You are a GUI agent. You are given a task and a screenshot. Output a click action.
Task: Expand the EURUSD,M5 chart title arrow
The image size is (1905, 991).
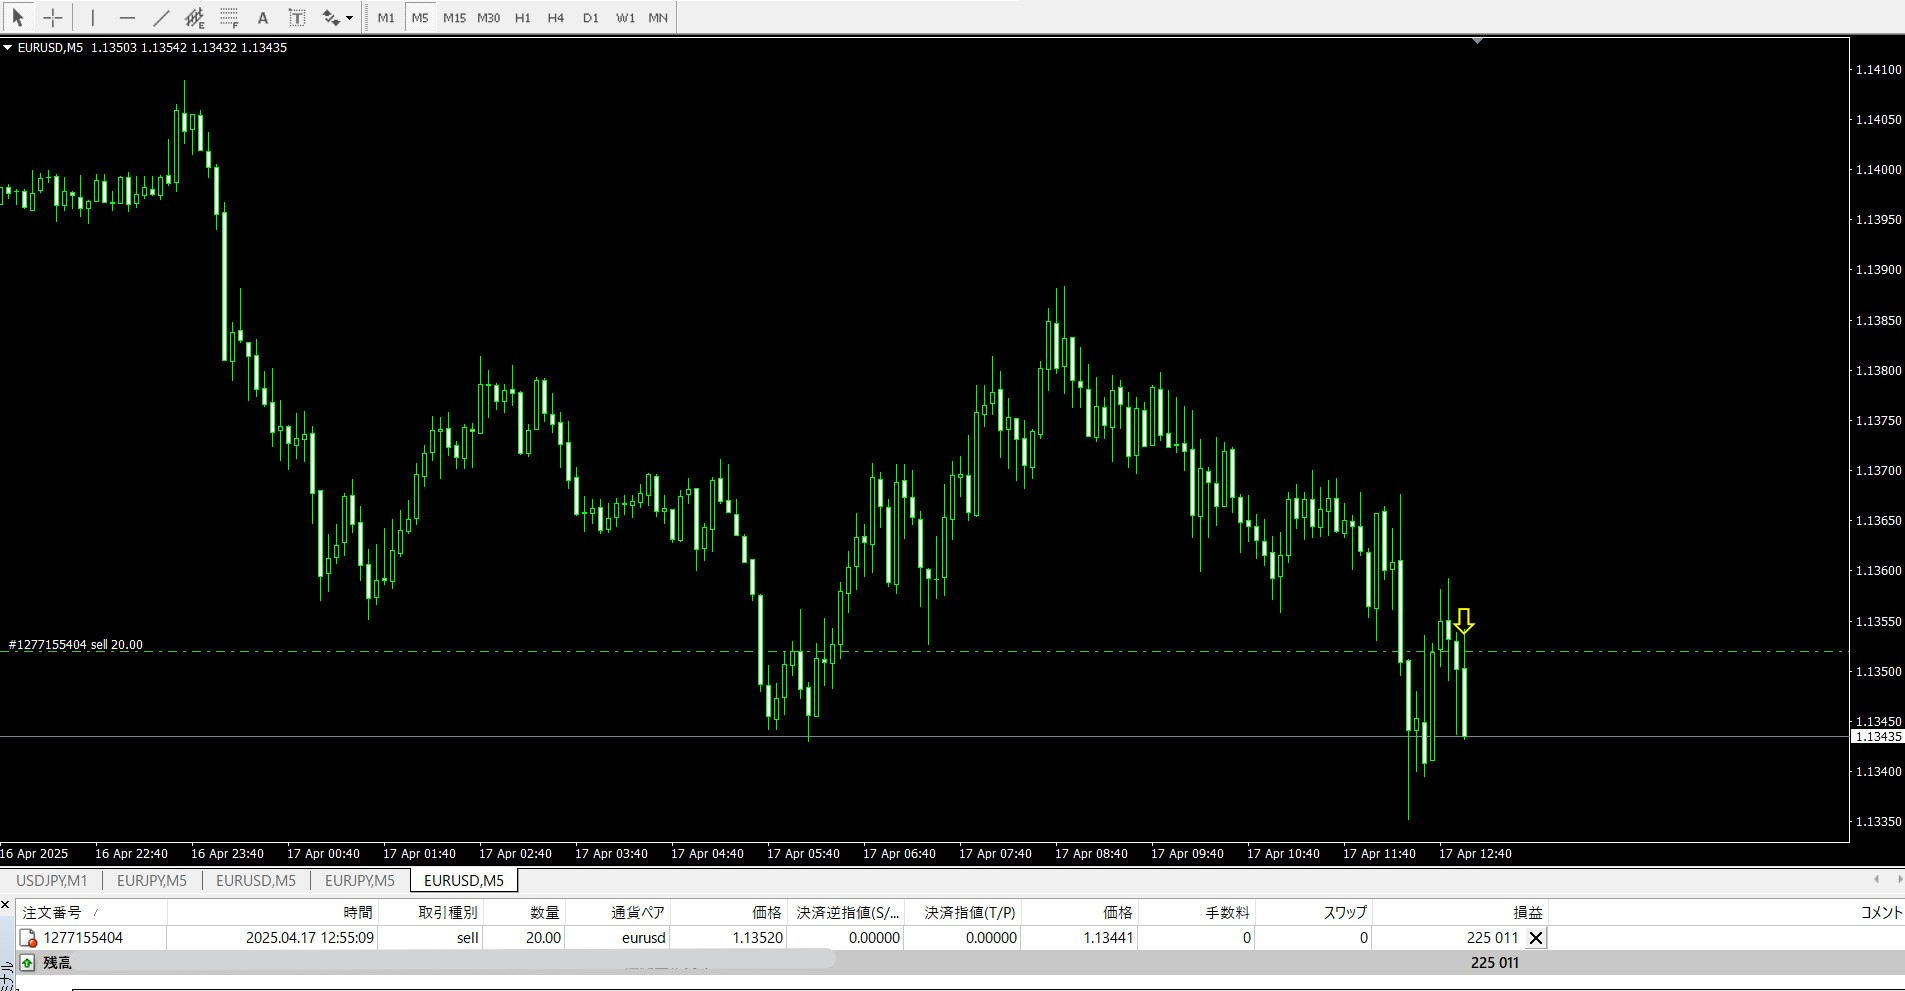tap(8, 47)
